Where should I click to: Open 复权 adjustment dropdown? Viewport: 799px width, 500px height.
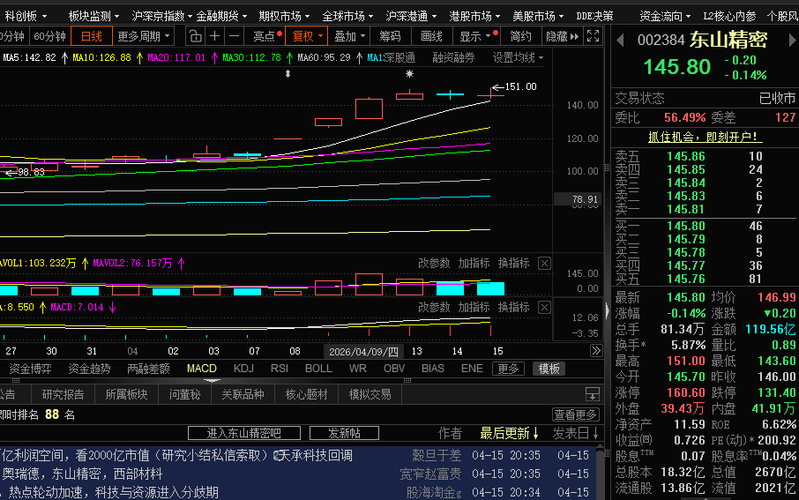click(307, 37)
